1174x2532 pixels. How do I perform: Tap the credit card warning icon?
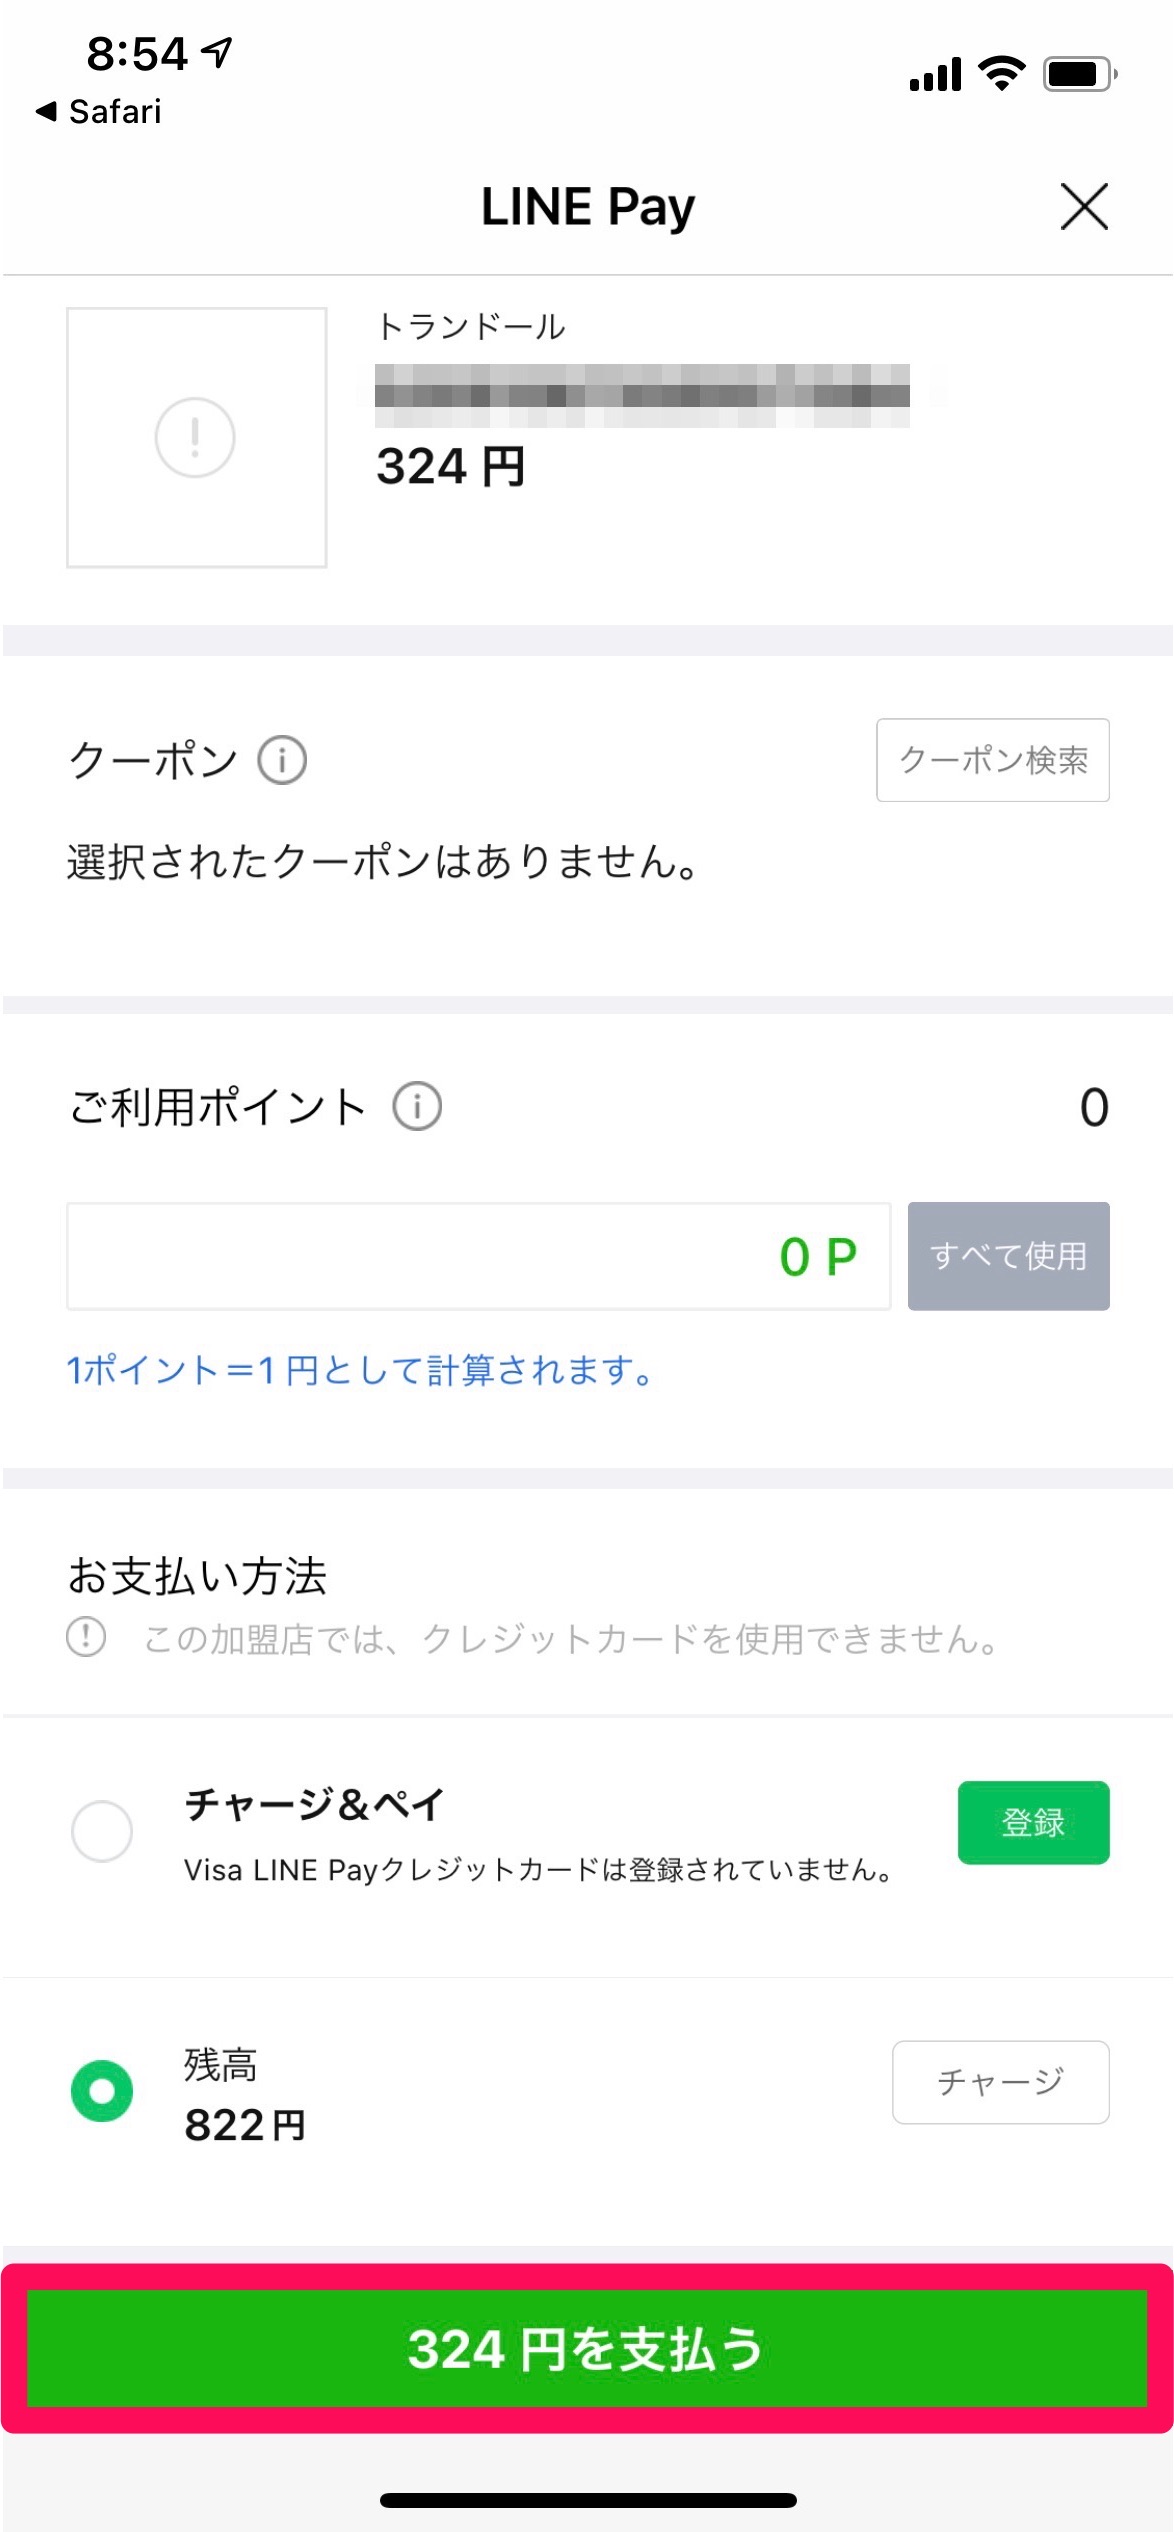[86, 1637]
